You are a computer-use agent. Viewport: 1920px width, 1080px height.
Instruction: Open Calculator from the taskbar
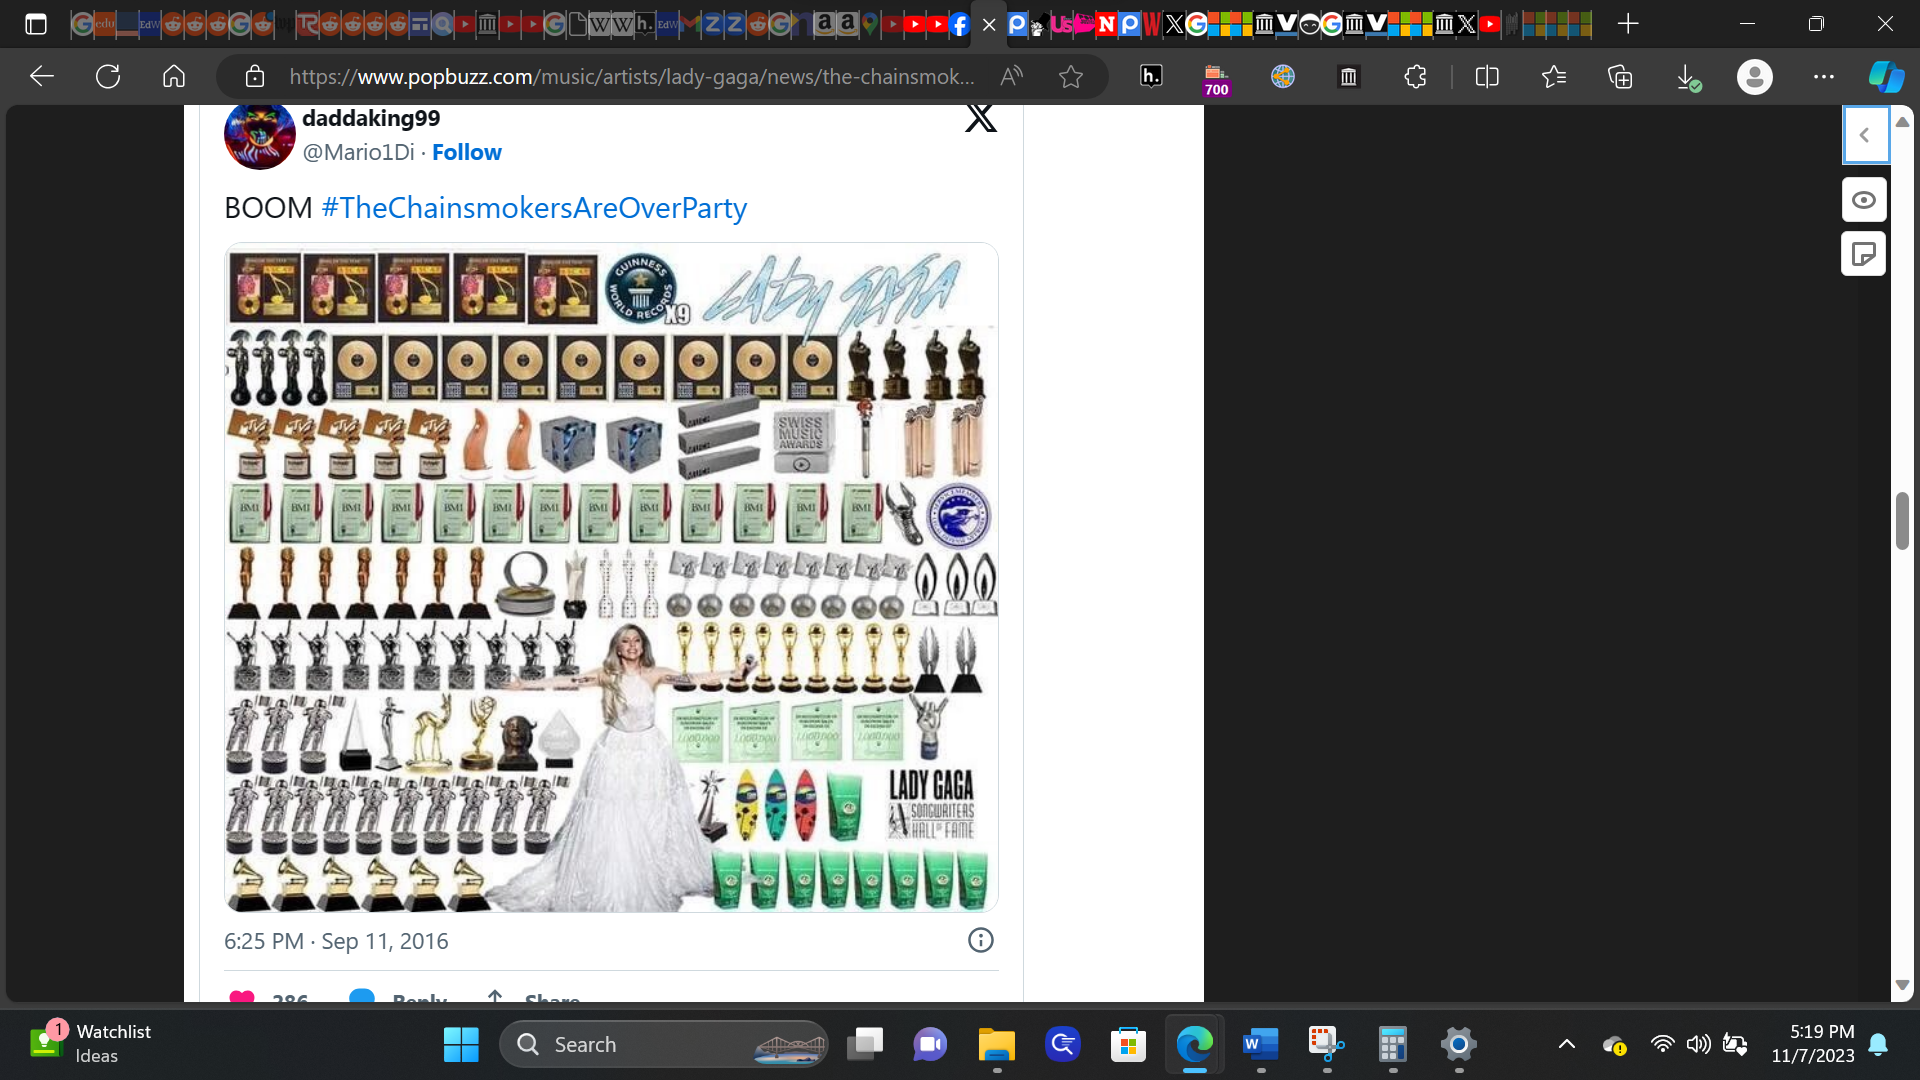tap(1393, 1045)
